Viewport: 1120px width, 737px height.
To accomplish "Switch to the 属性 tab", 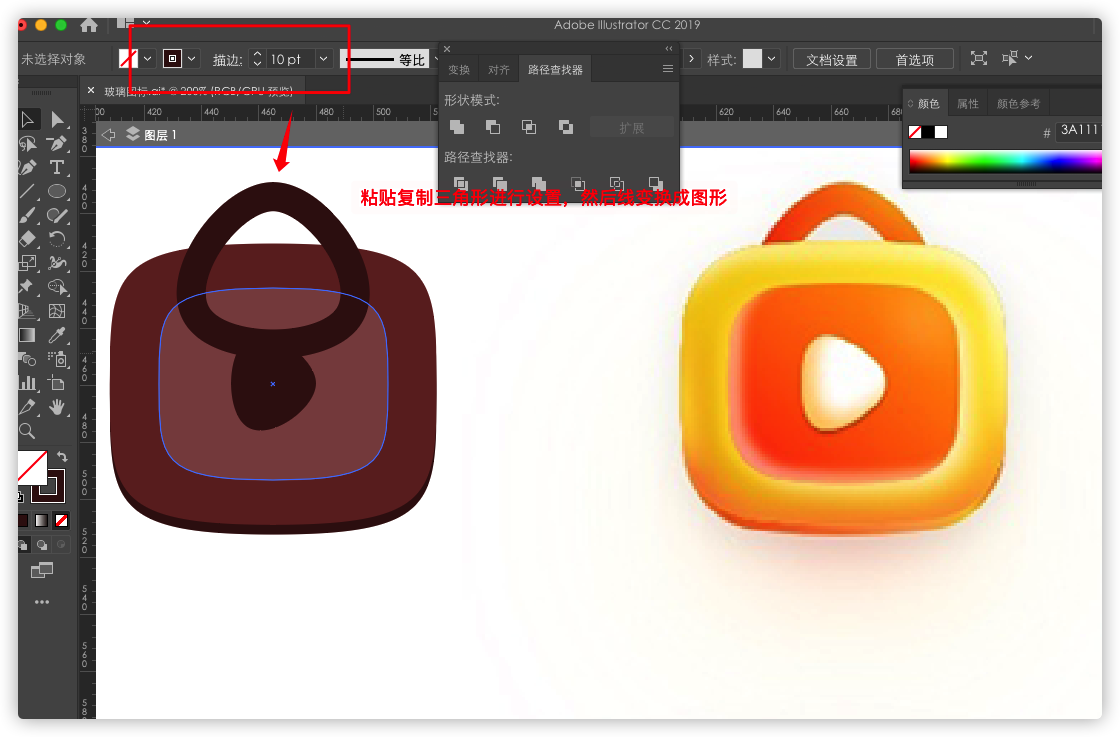I will point(968,104).
